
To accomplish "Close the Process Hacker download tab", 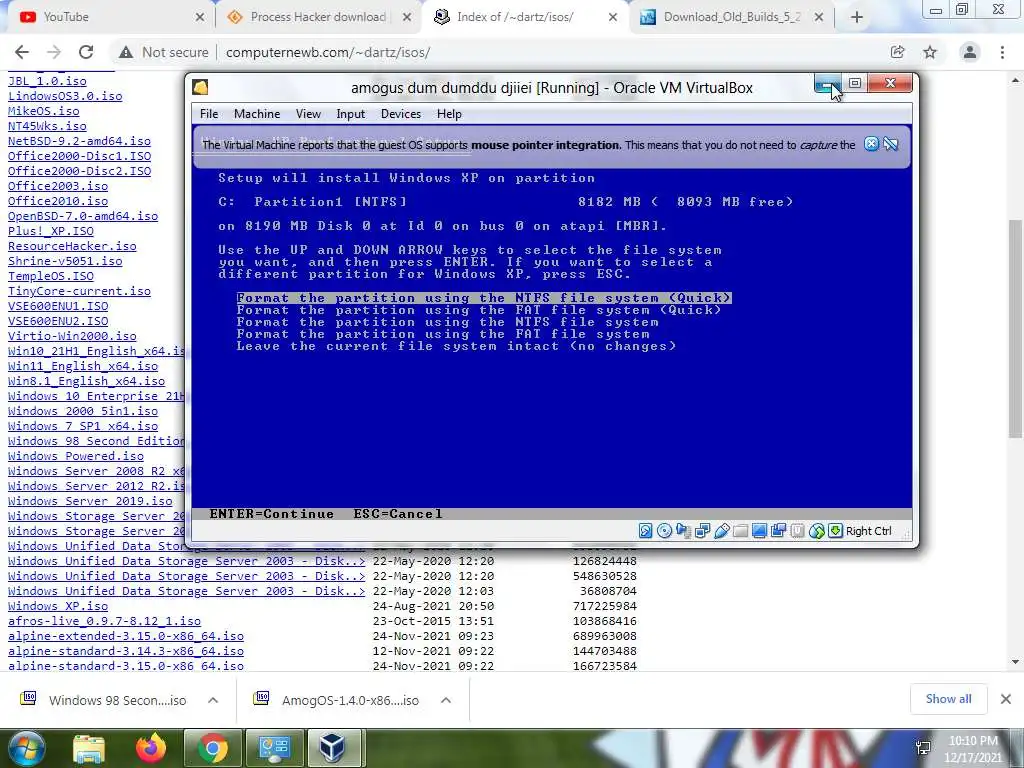I will click(x=406, y=18).
